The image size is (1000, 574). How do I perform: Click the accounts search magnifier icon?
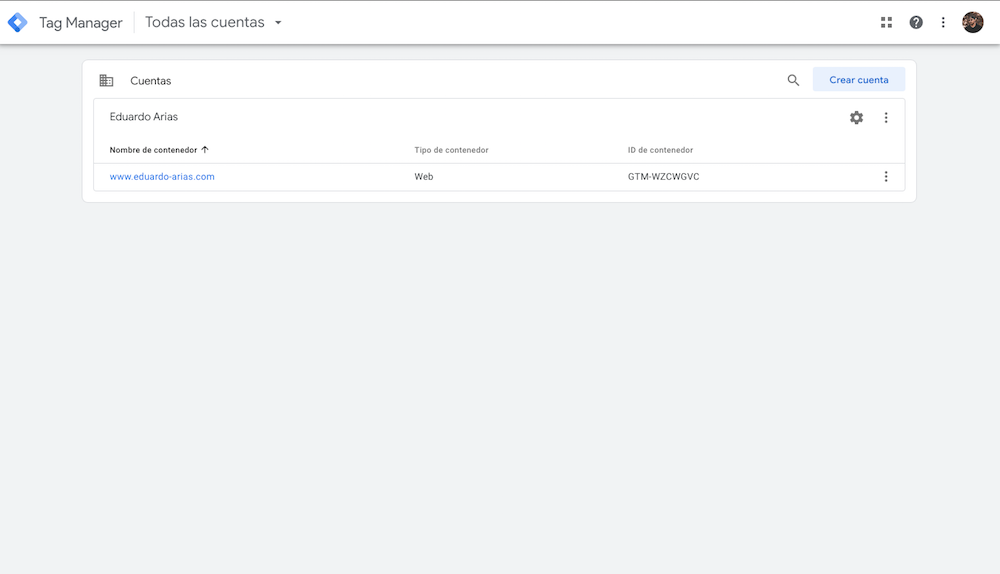pos(793,80)
